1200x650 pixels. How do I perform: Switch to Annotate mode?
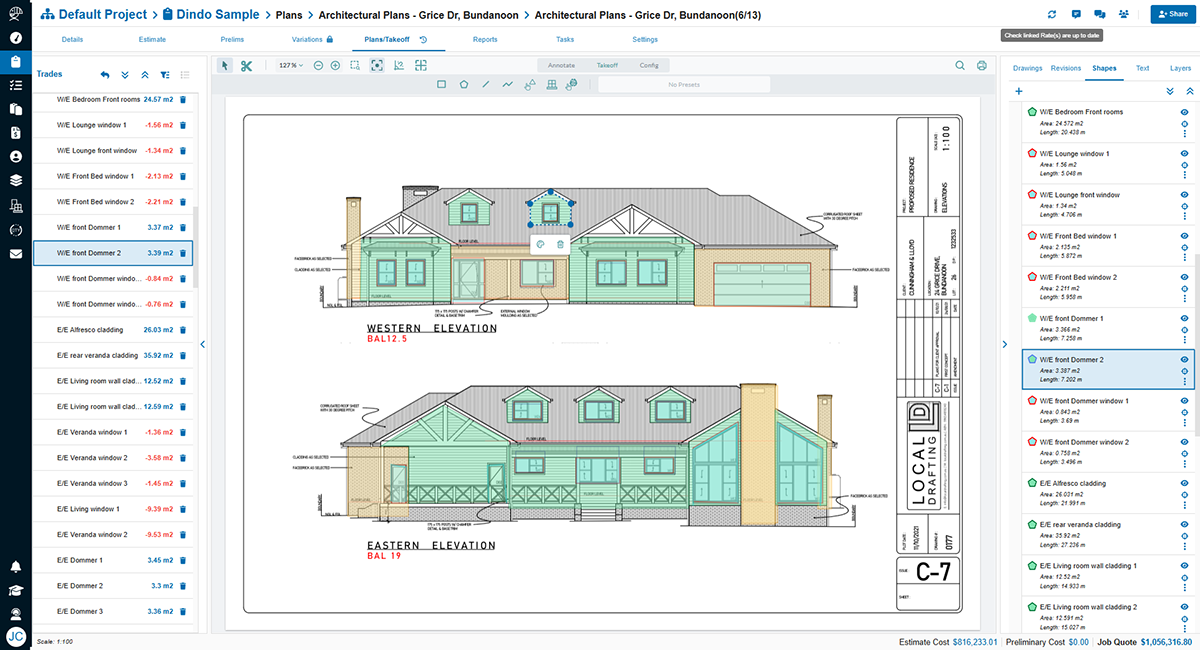click(x=561, y=65)
